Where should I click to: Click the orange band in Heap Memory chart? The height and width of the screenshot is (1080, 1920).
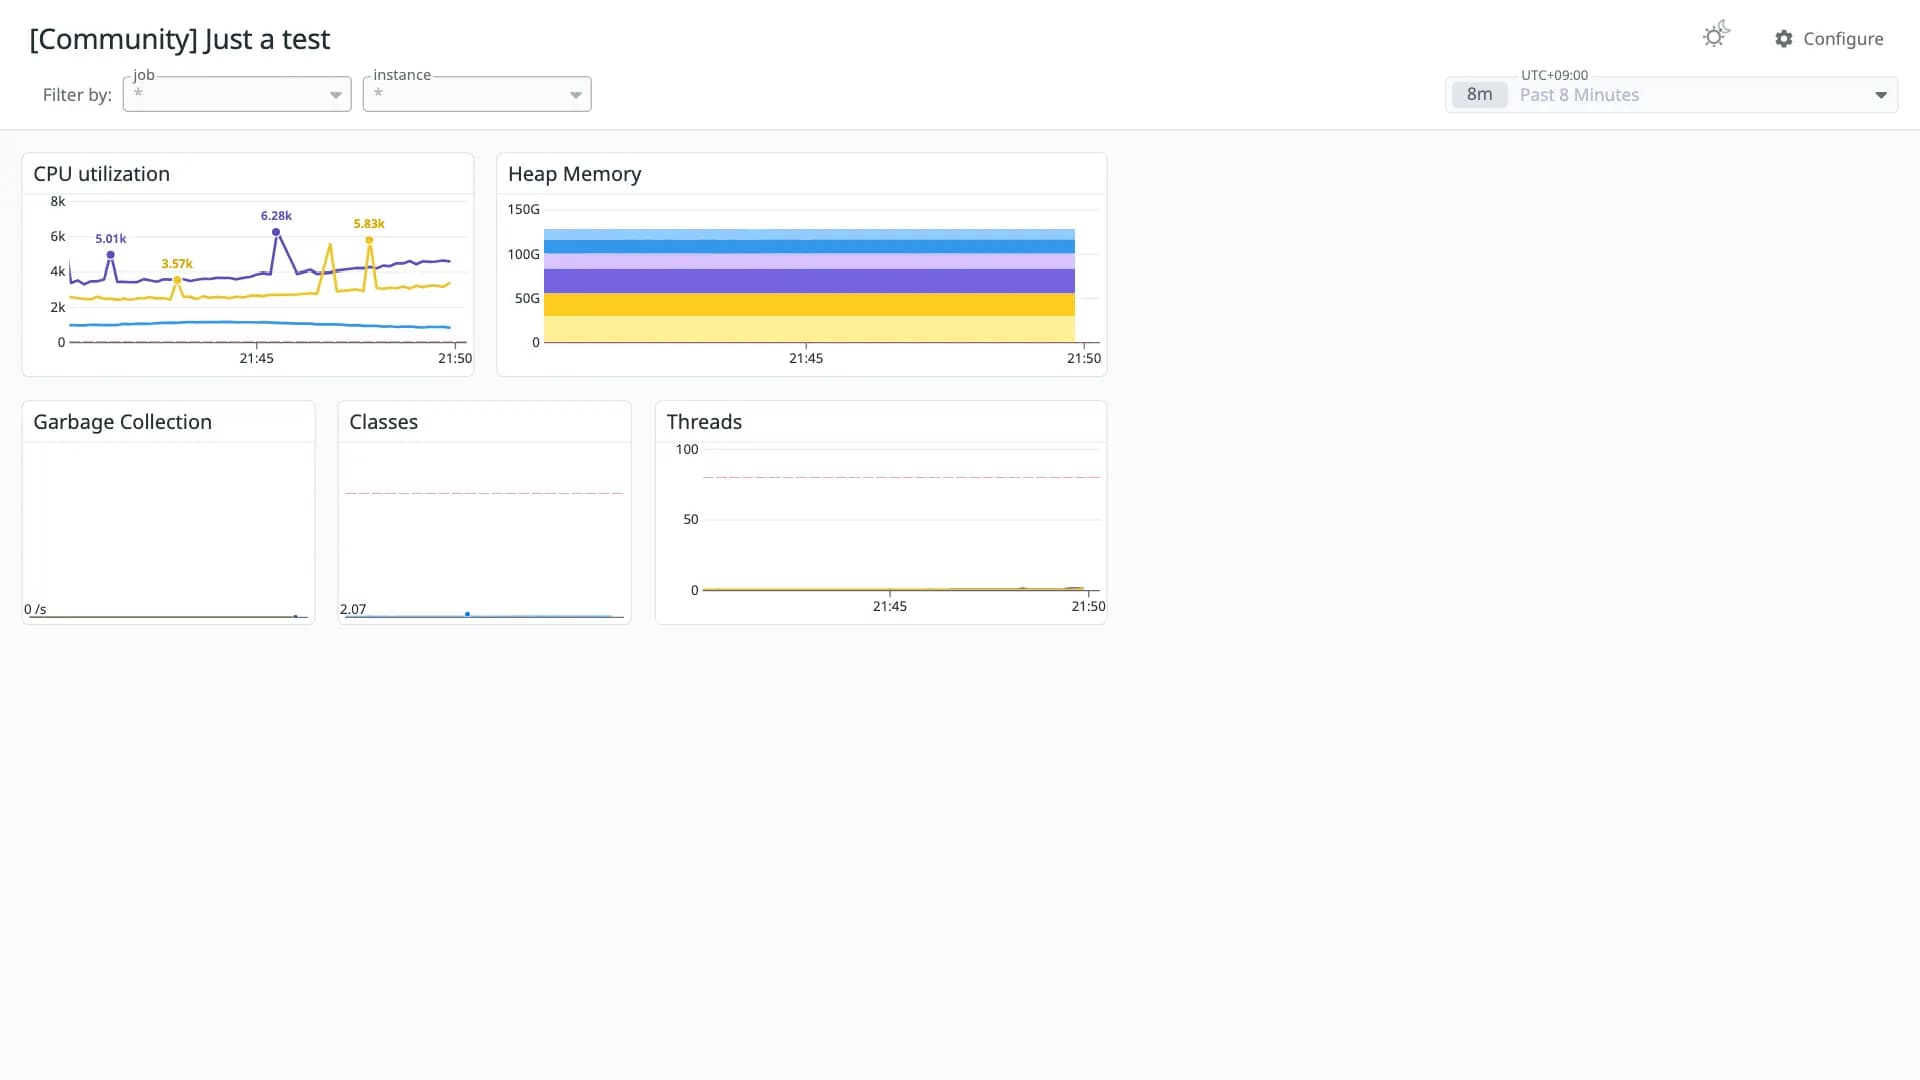point(809,304)
